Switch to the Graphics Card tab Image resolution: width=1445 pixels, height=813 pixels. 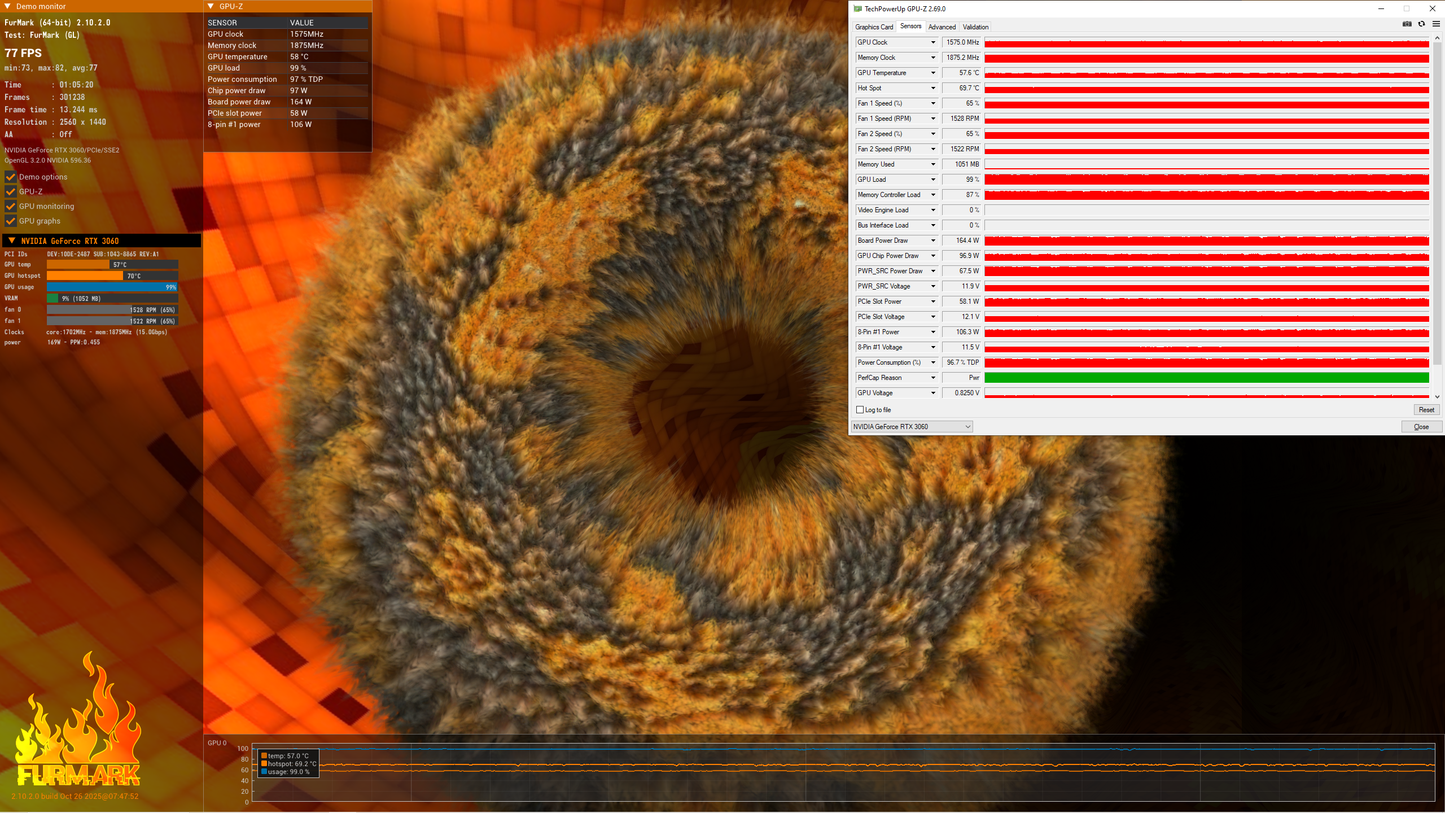click(874, 27)
